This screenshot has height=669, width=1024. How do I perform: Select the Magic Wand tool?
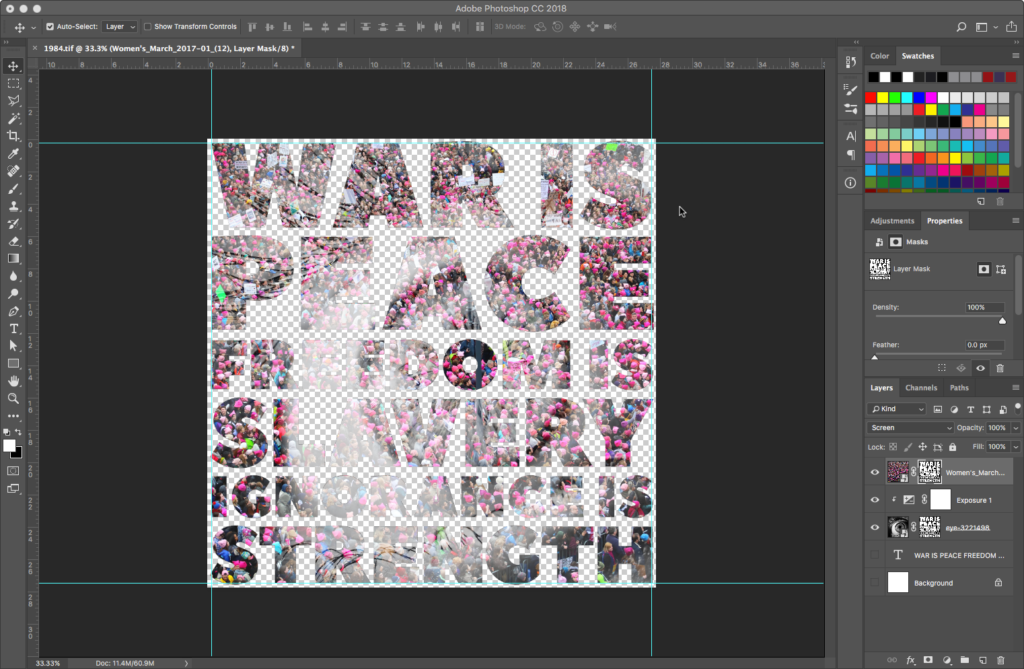pos(13,118)
